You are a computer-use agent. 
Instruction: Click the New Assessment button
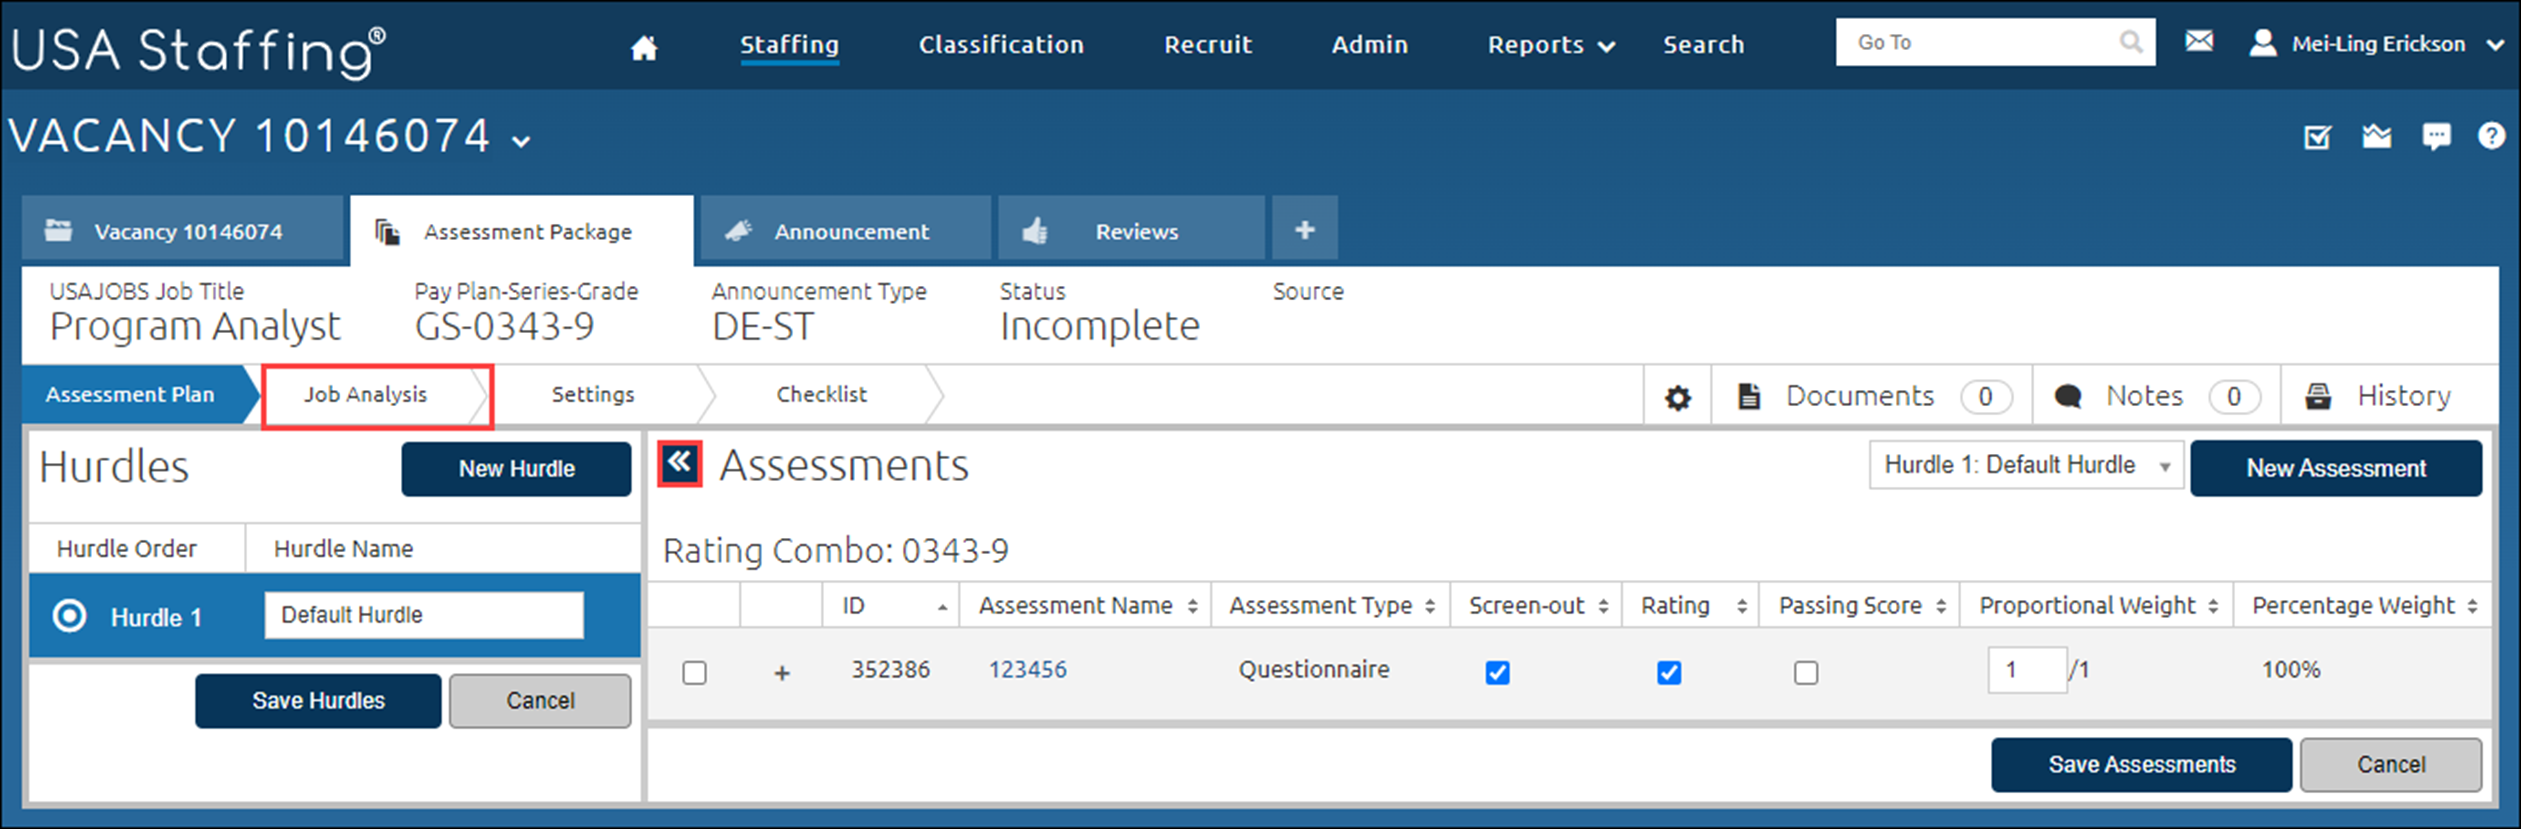[2336, 468]
